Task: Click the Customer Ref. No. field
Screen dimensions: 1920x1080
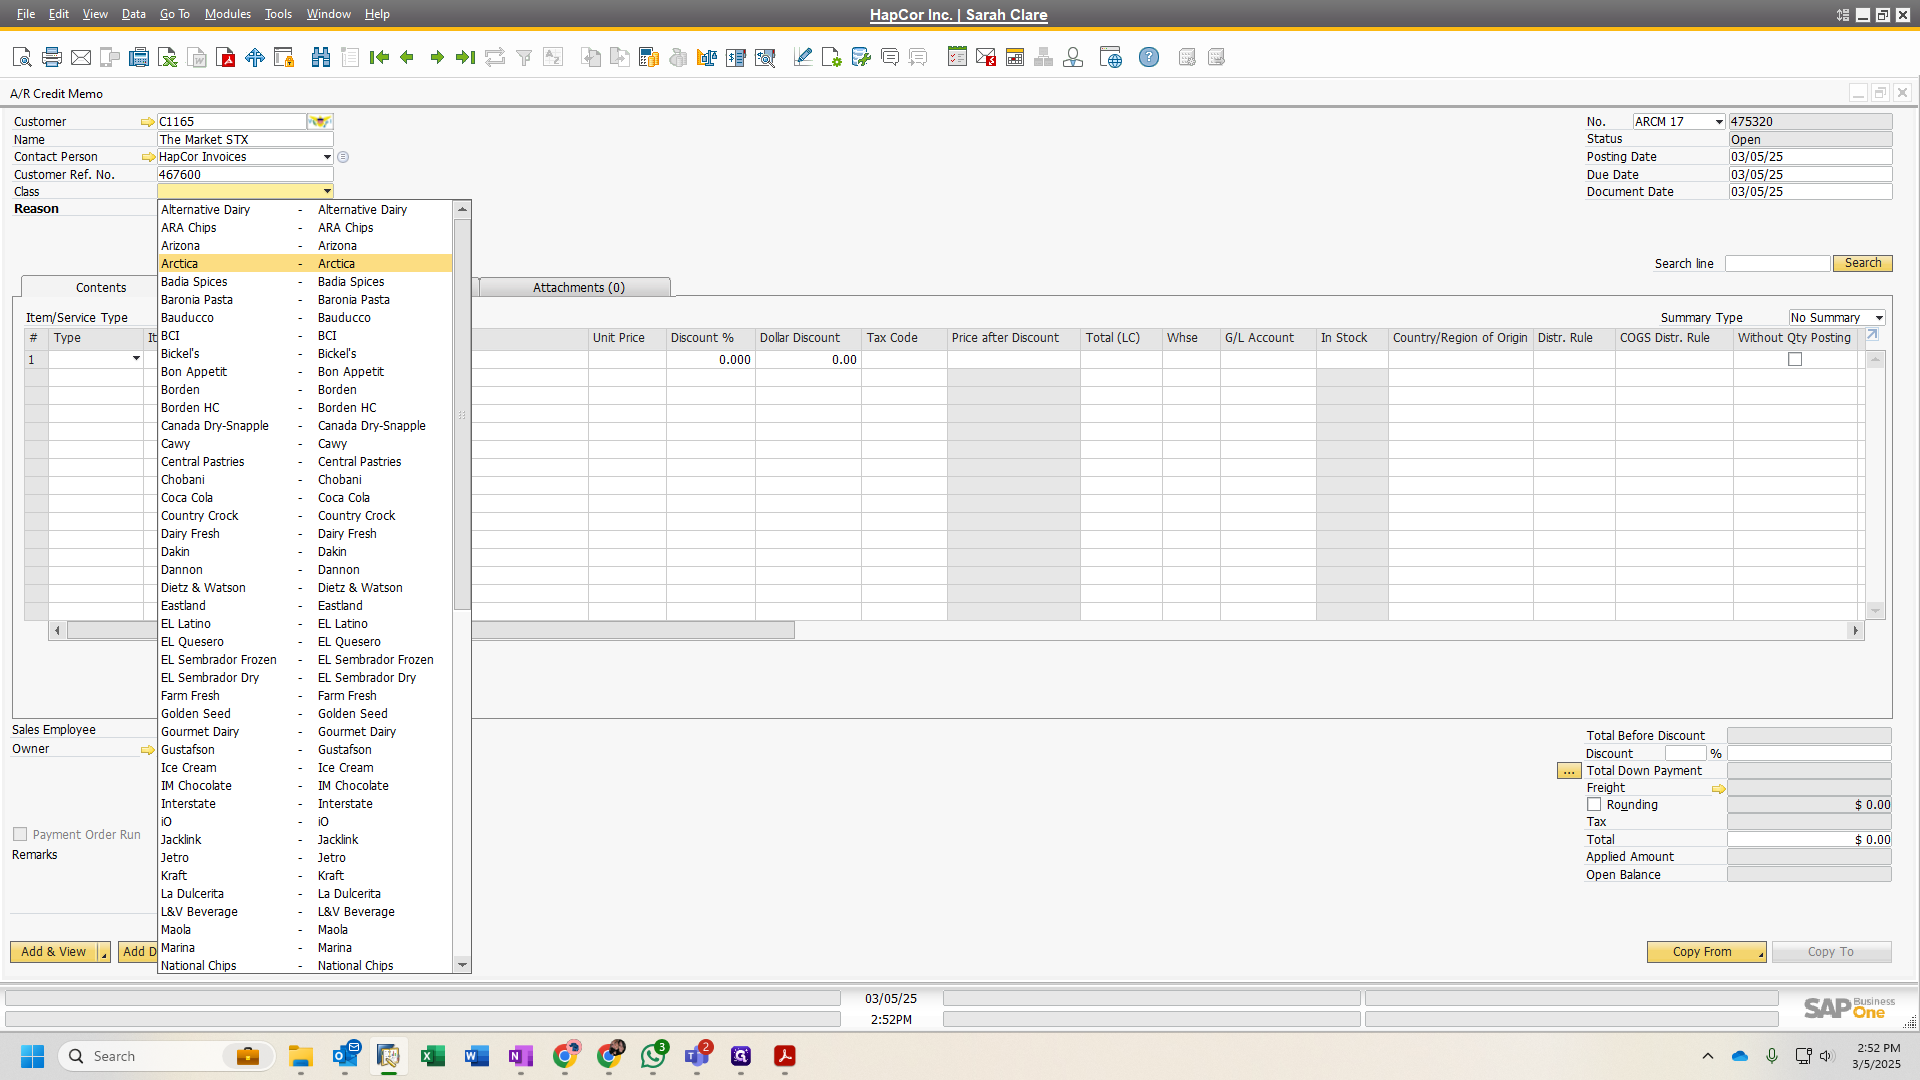Action: click(x=245, y=174)
